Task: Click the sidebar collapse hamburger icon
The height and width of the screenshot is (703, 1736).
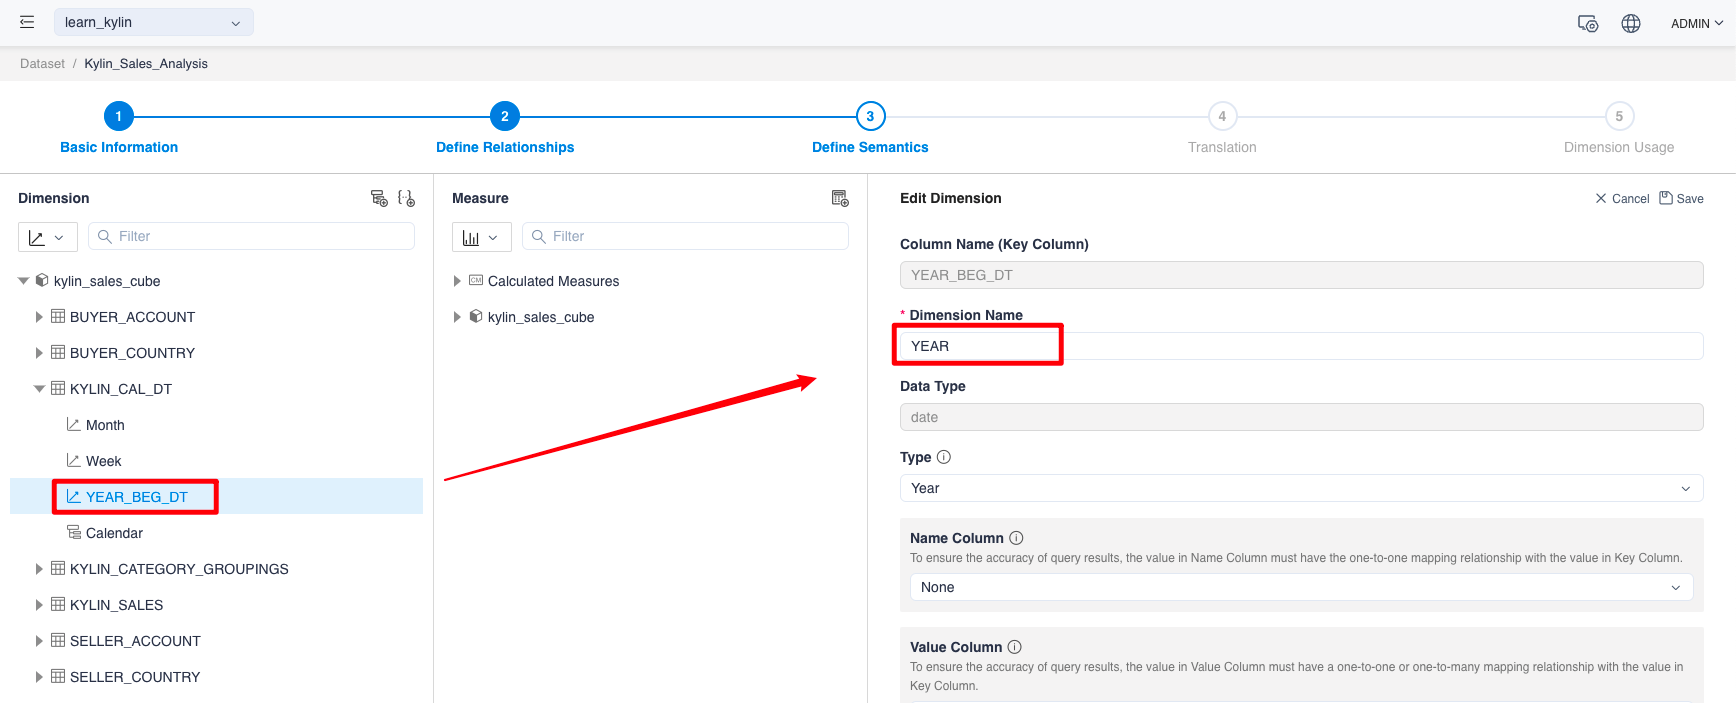Action: (x=27, y=22)
